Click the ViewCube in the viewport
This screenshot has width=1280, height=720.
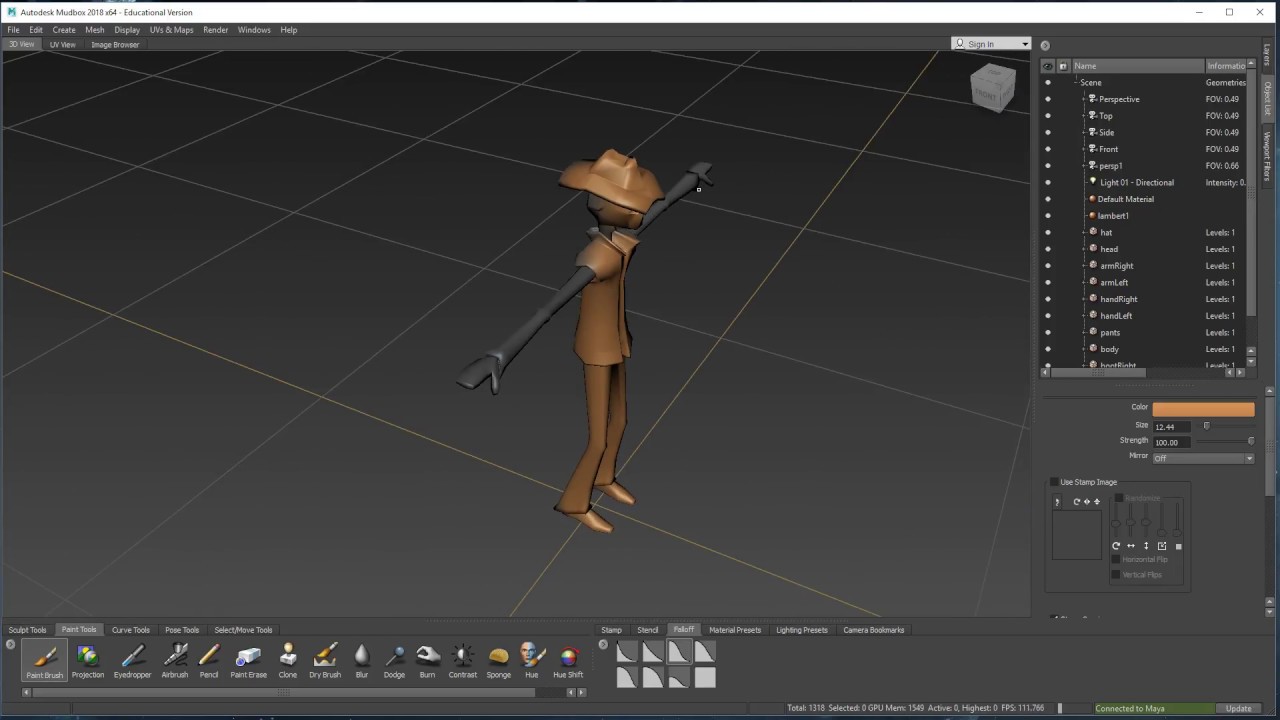tap(993, 88)
